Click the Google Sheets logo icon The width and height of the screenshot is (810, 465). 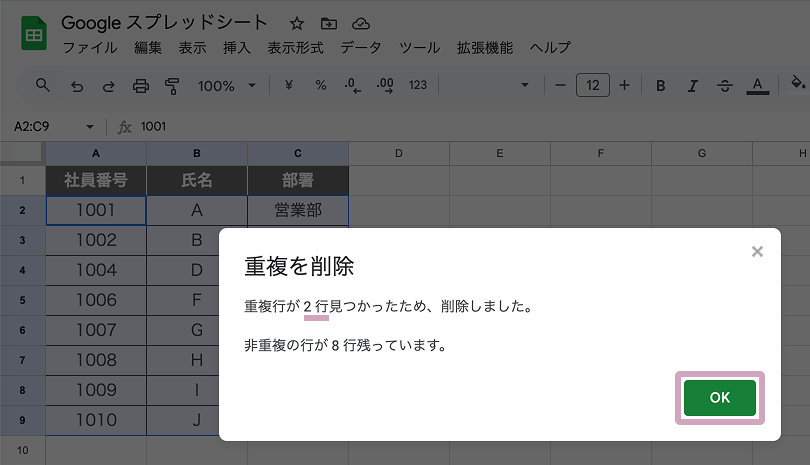coord(34,34)
